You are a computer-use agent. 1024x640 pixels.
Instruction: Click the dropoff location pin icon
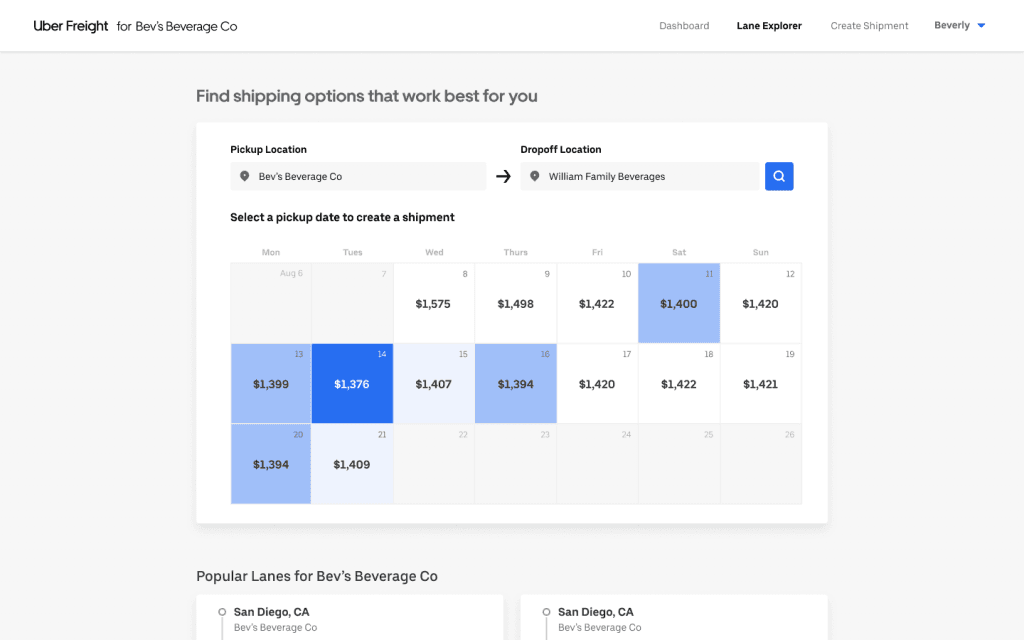point(534,177)
